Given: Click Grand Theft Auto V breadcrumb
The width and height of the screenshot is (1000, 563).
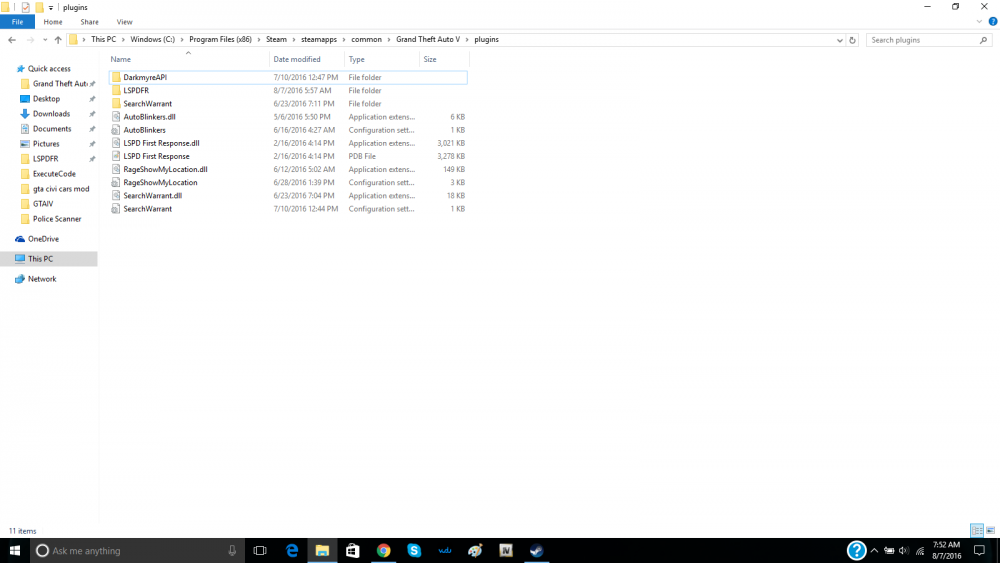Looking at the screenshot, I should 428,40.
